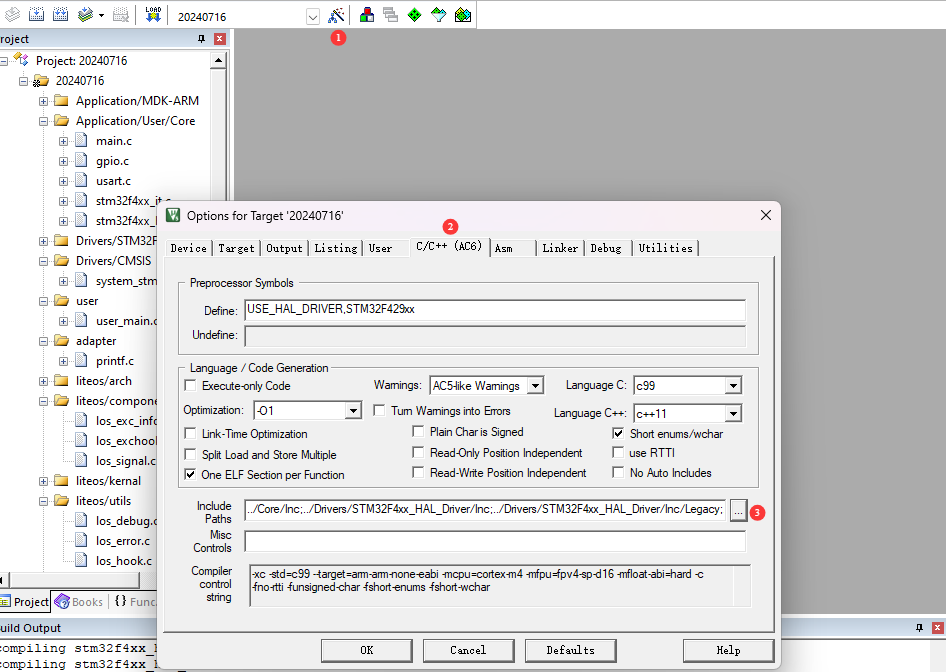Click the multi-project workspace toolbar icon
This screenshot has height=672, width=946.
[x=390, y=15]
